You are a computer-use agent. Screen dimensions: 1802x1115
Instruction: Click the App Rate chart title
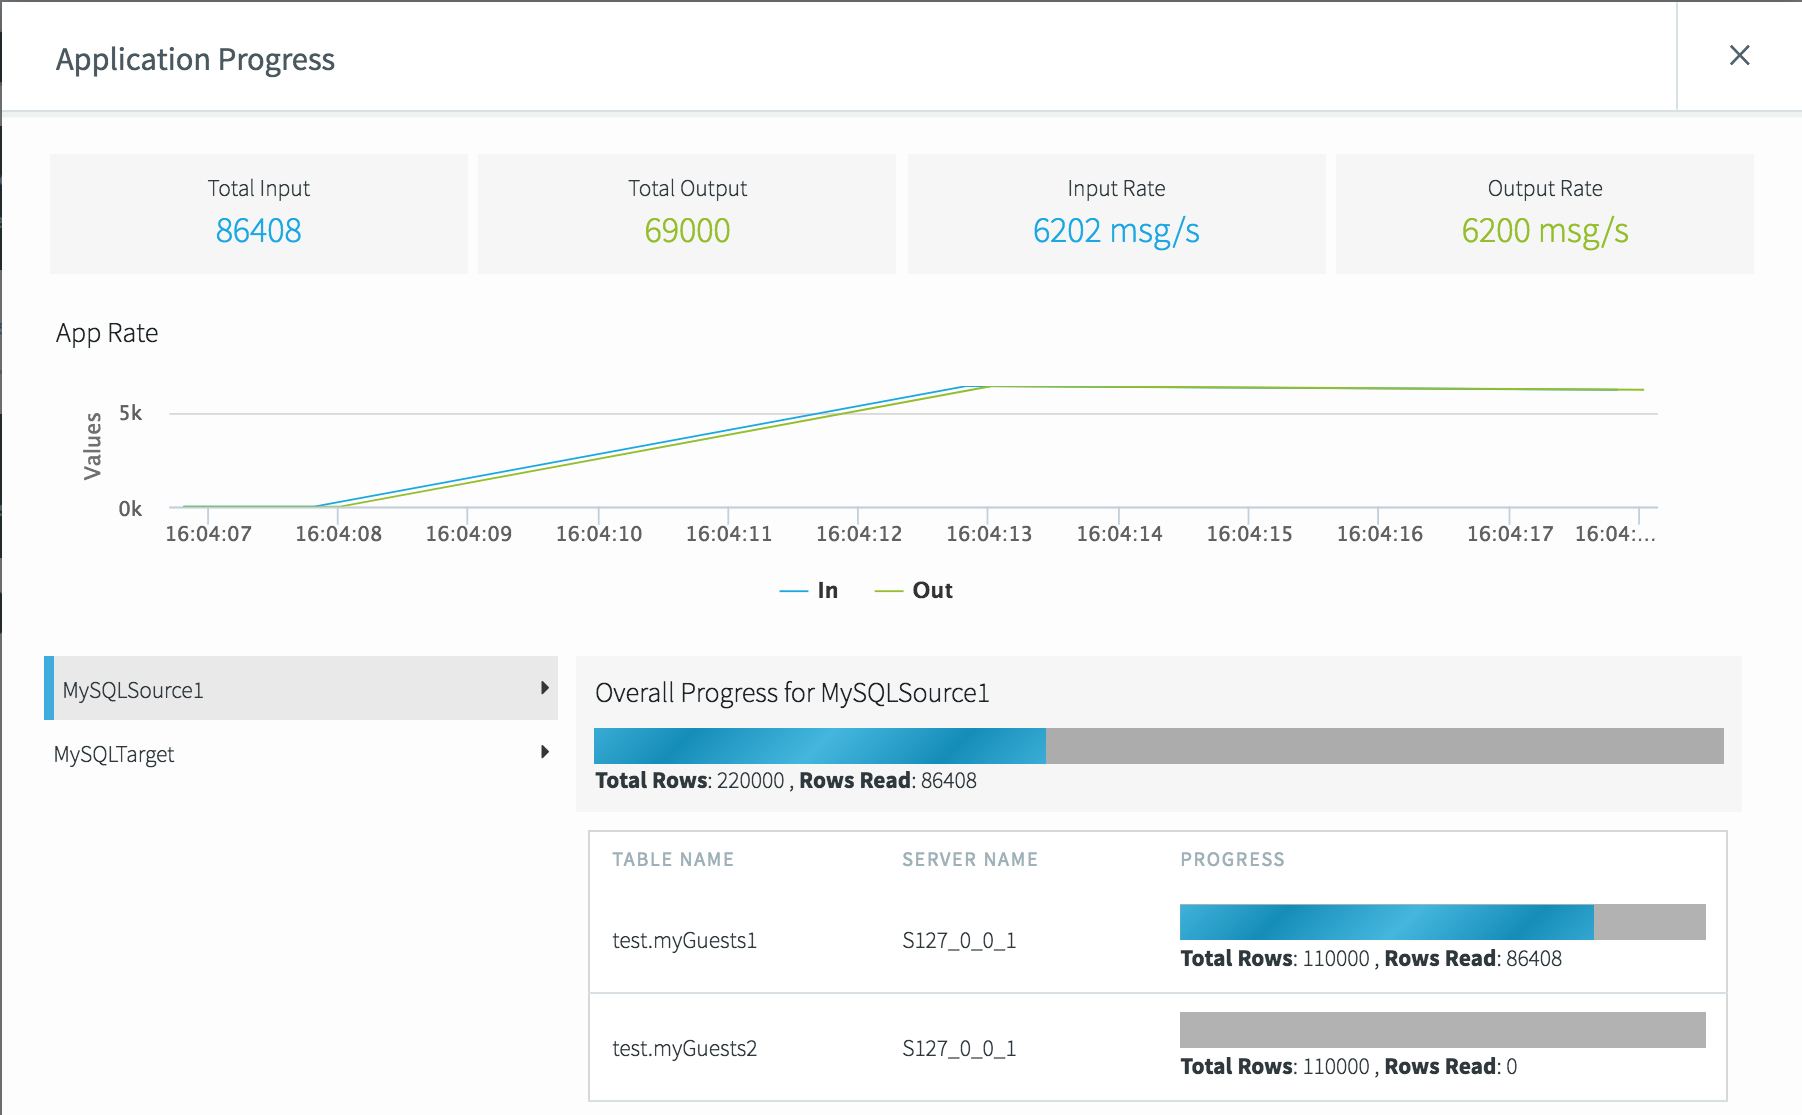107,333
